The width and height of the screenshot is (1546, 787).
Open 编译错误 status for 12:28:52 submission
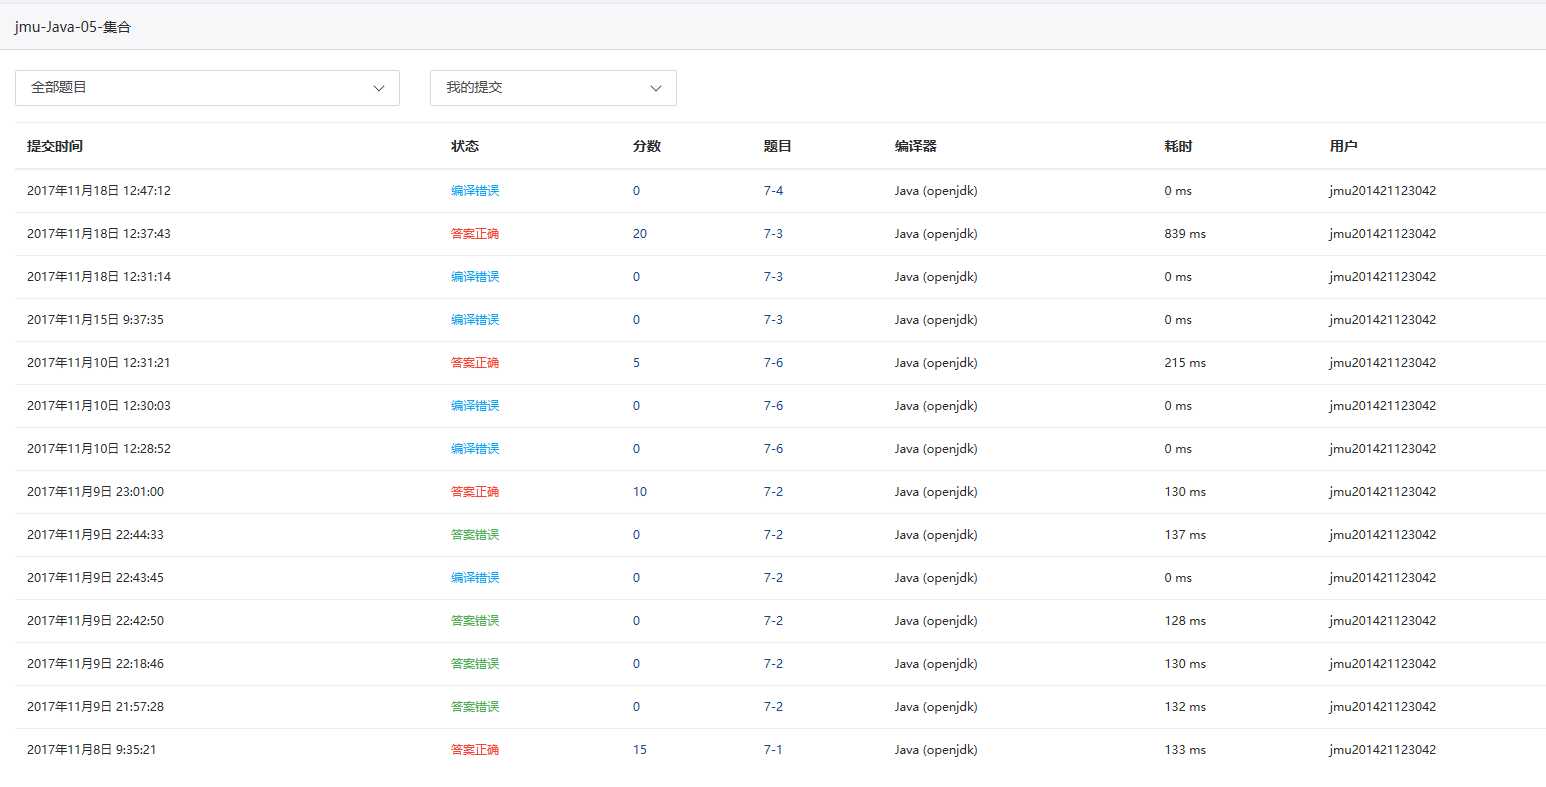point(475,449)
